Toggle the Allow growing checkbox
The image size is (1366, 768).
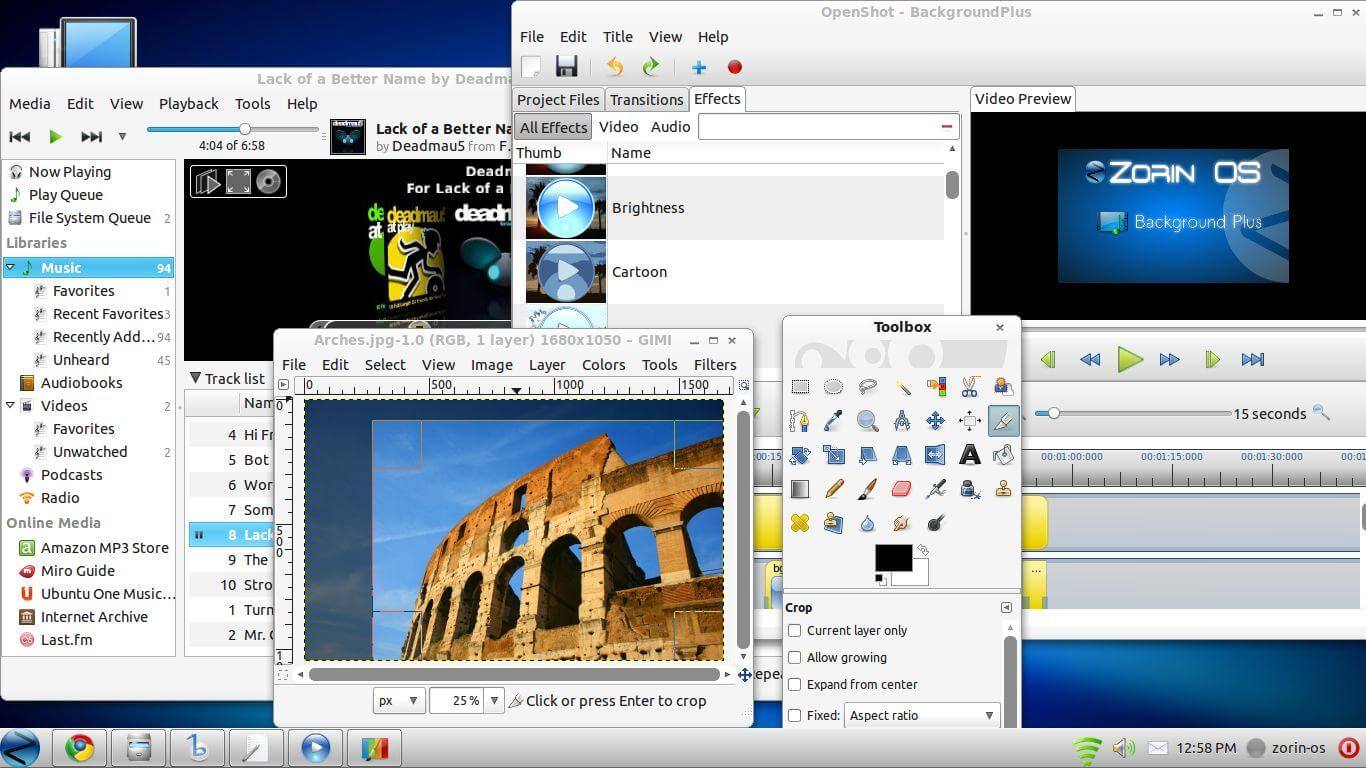[795, 657]
